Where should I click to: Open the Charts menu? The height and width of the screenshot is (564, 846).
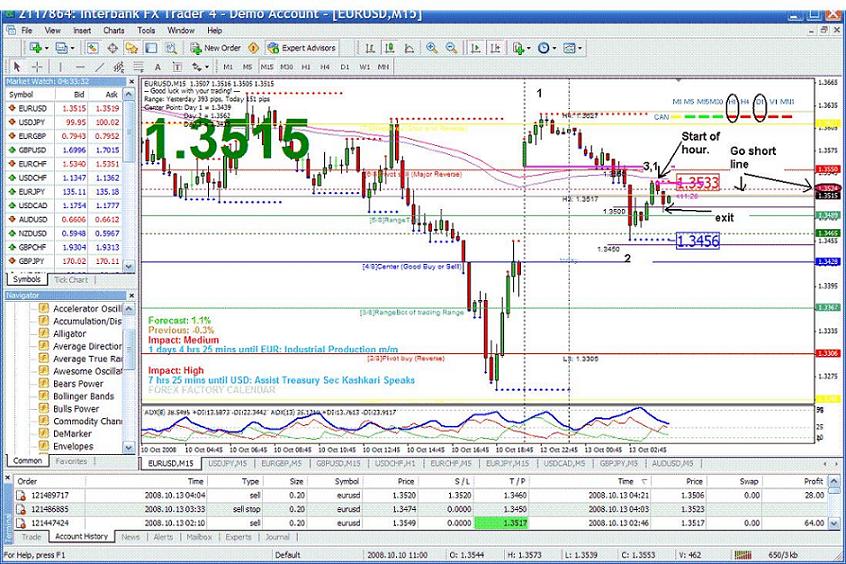click(114, 31)
